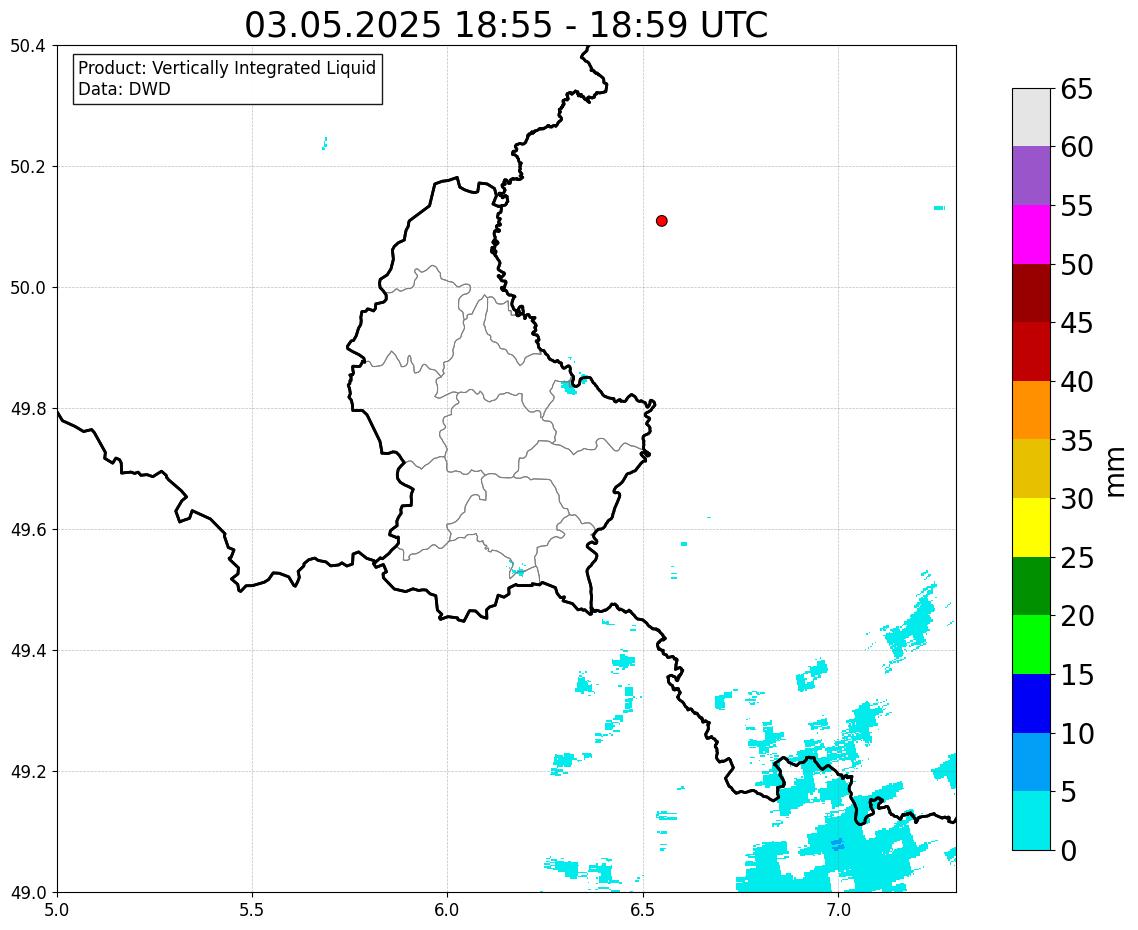This screenshot has width=1138, height=930.
Task: Pick the dark red 45-50 colorbar segment
Action: point(1031,293)
